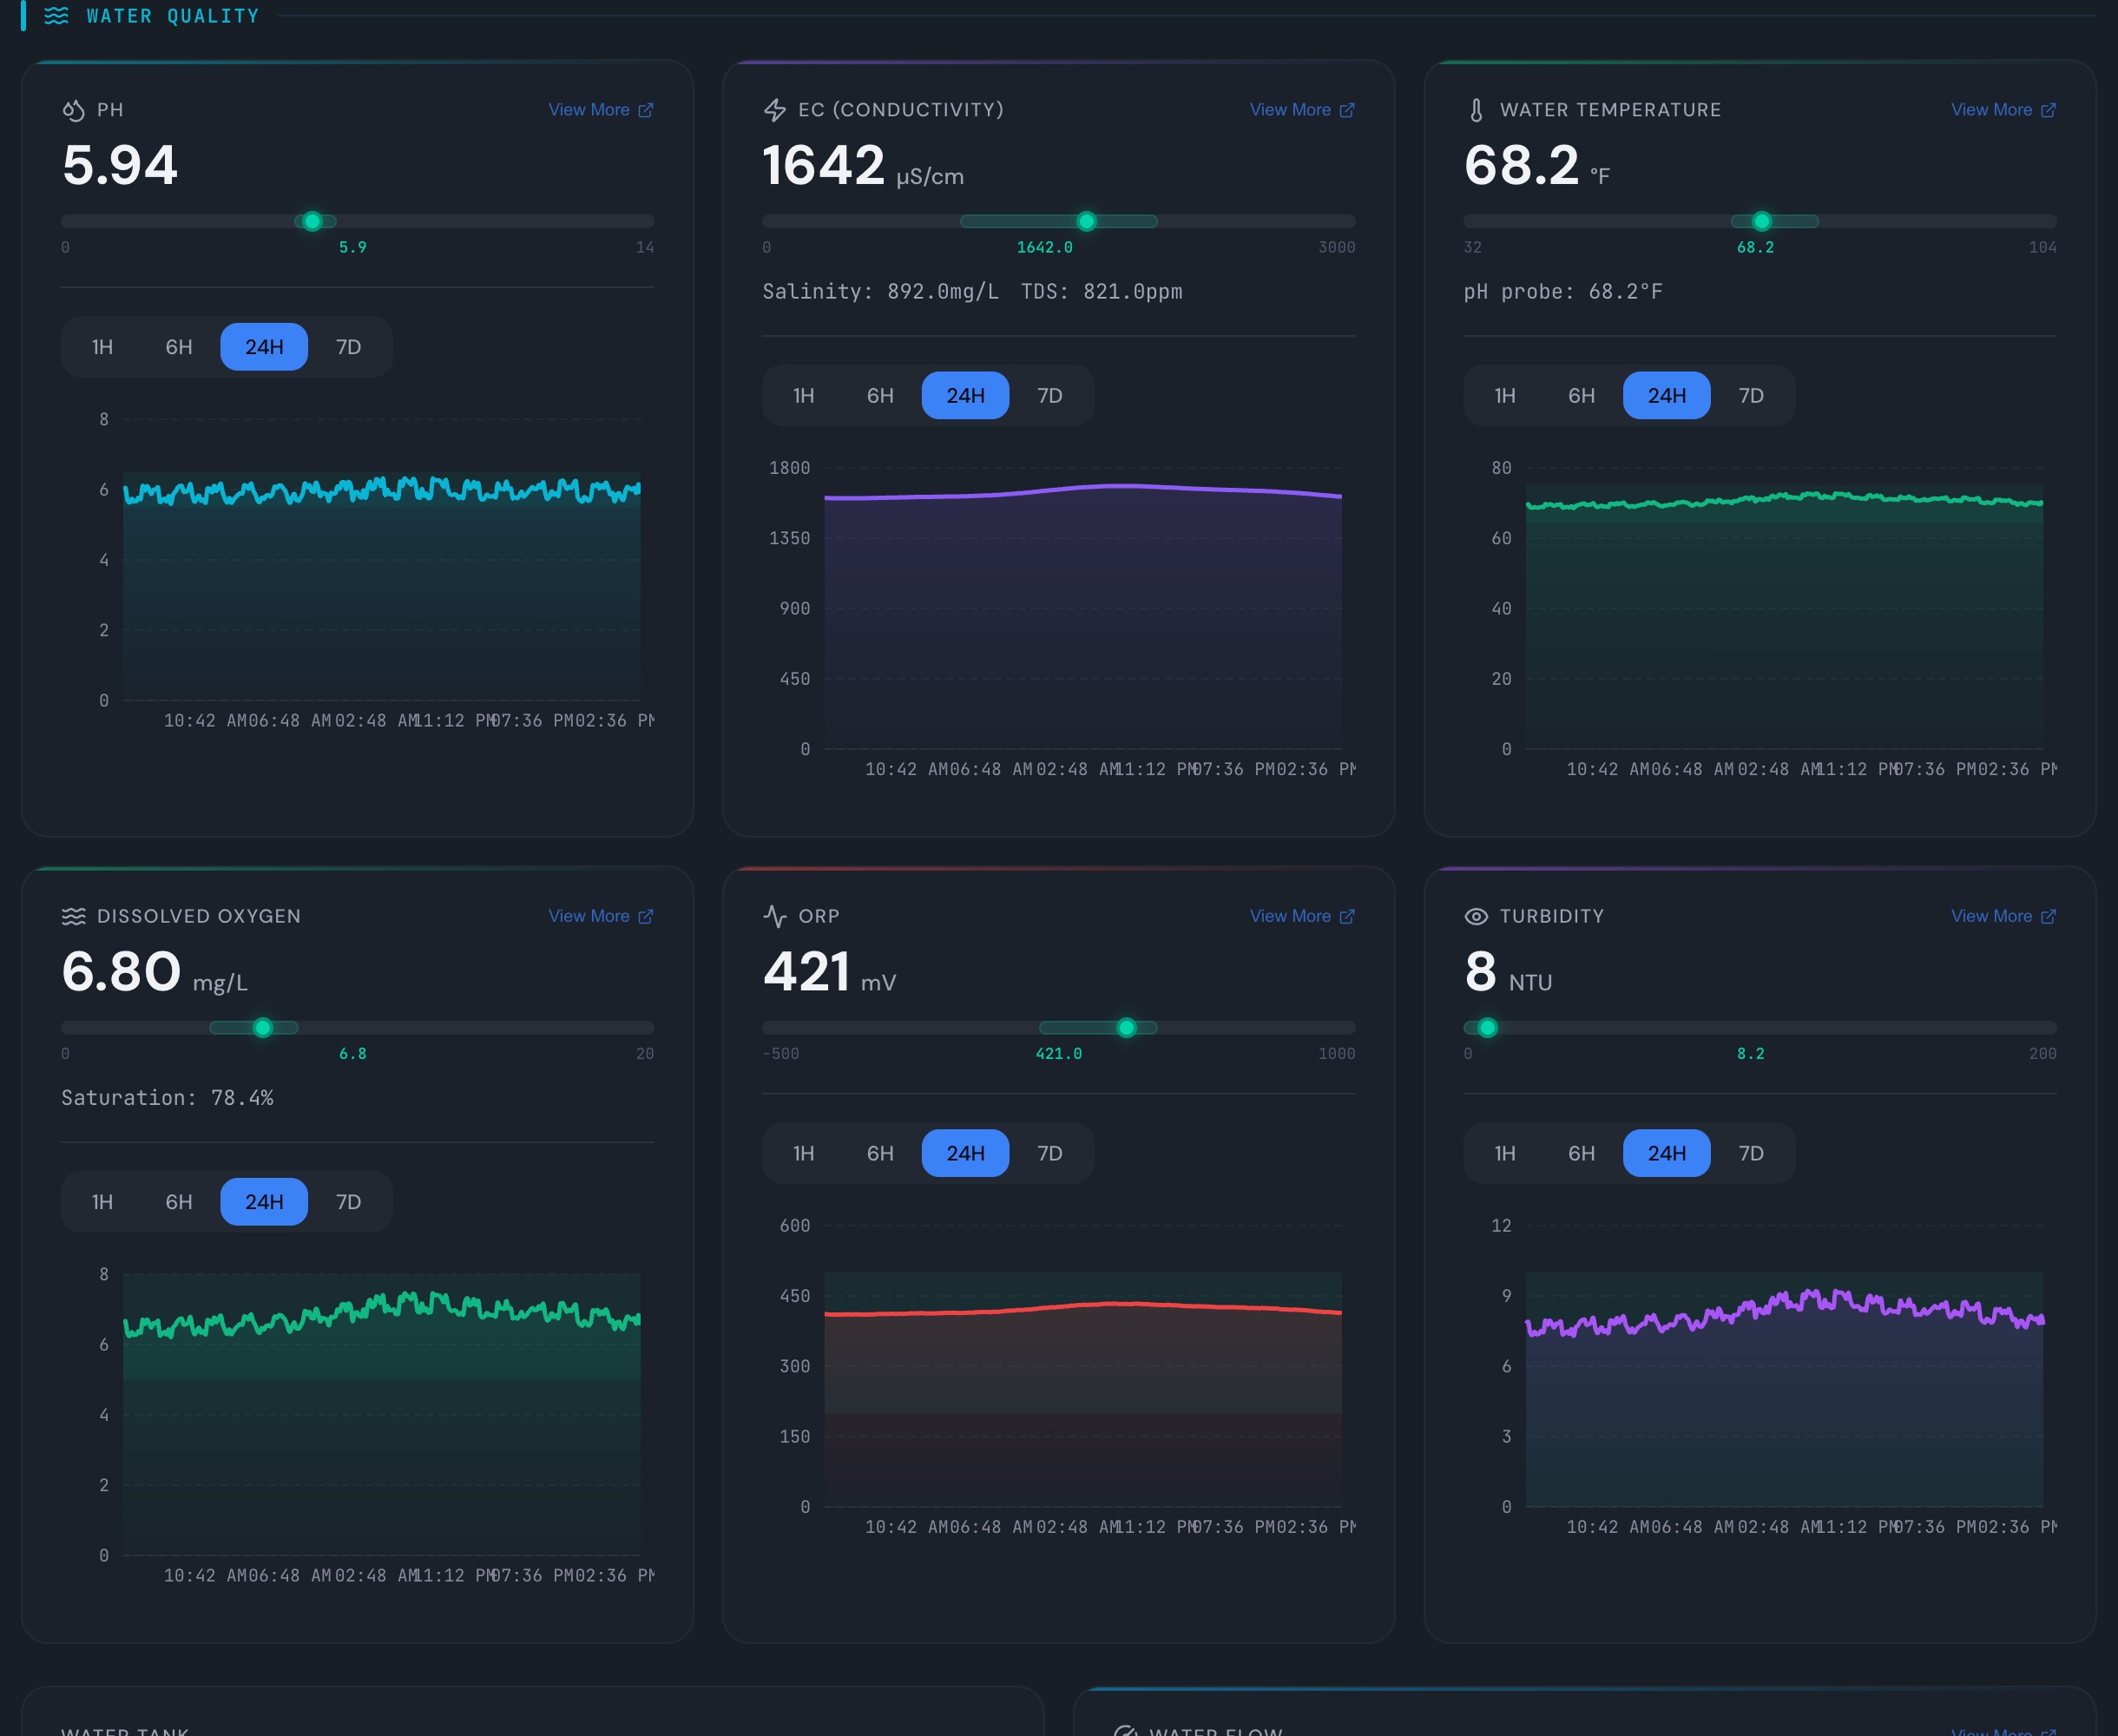Select 24H range on the Turbidity chart

[x=1666, y=1153]
